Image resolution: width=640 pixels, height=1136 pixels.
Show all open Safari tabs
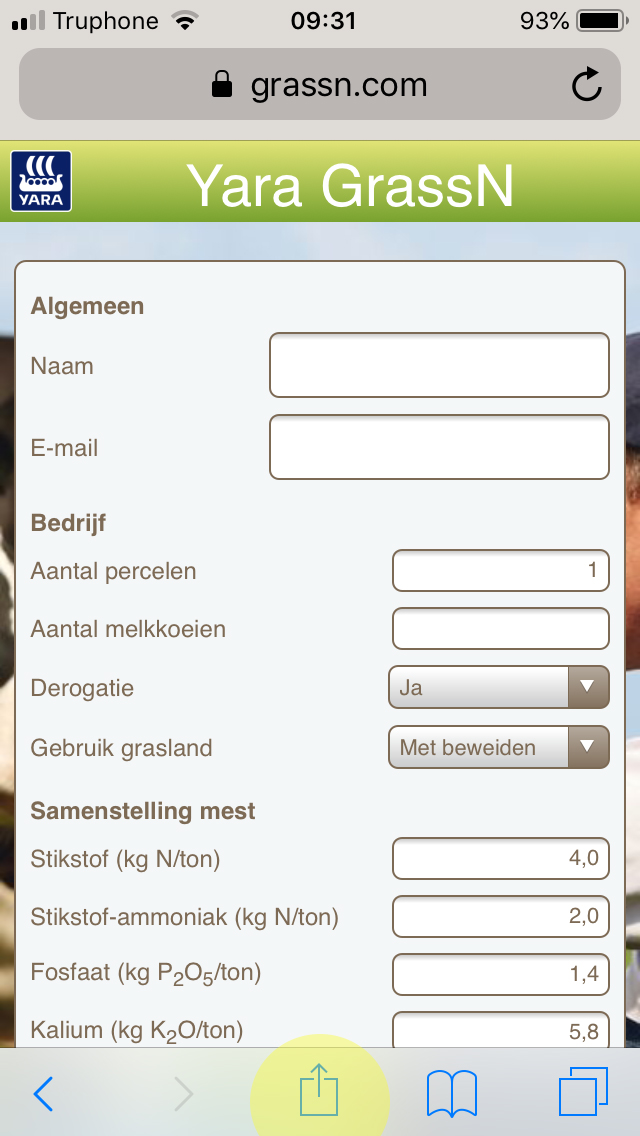coord(584,1091)
